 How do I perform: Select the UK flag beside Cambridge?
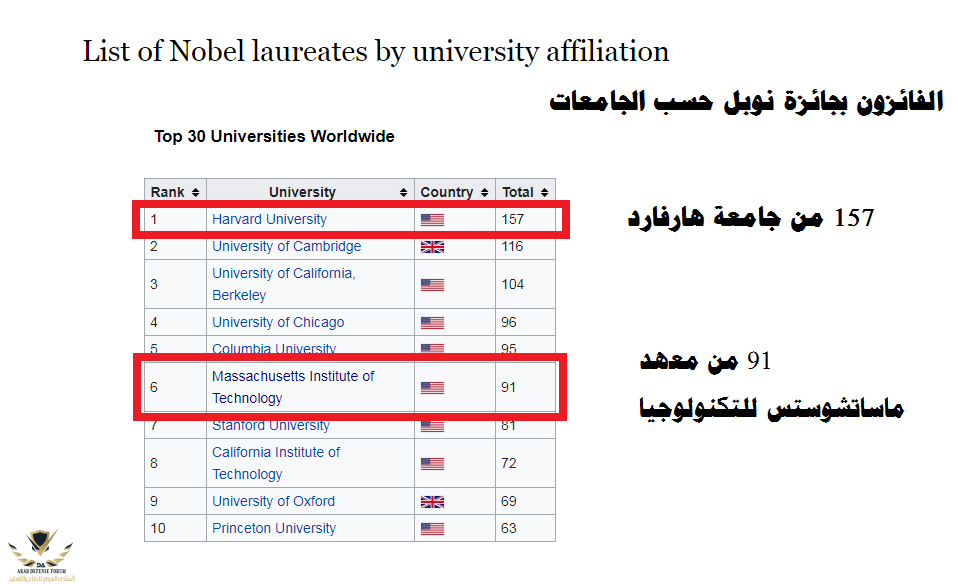pyautogui.click(x=433, y=247)
